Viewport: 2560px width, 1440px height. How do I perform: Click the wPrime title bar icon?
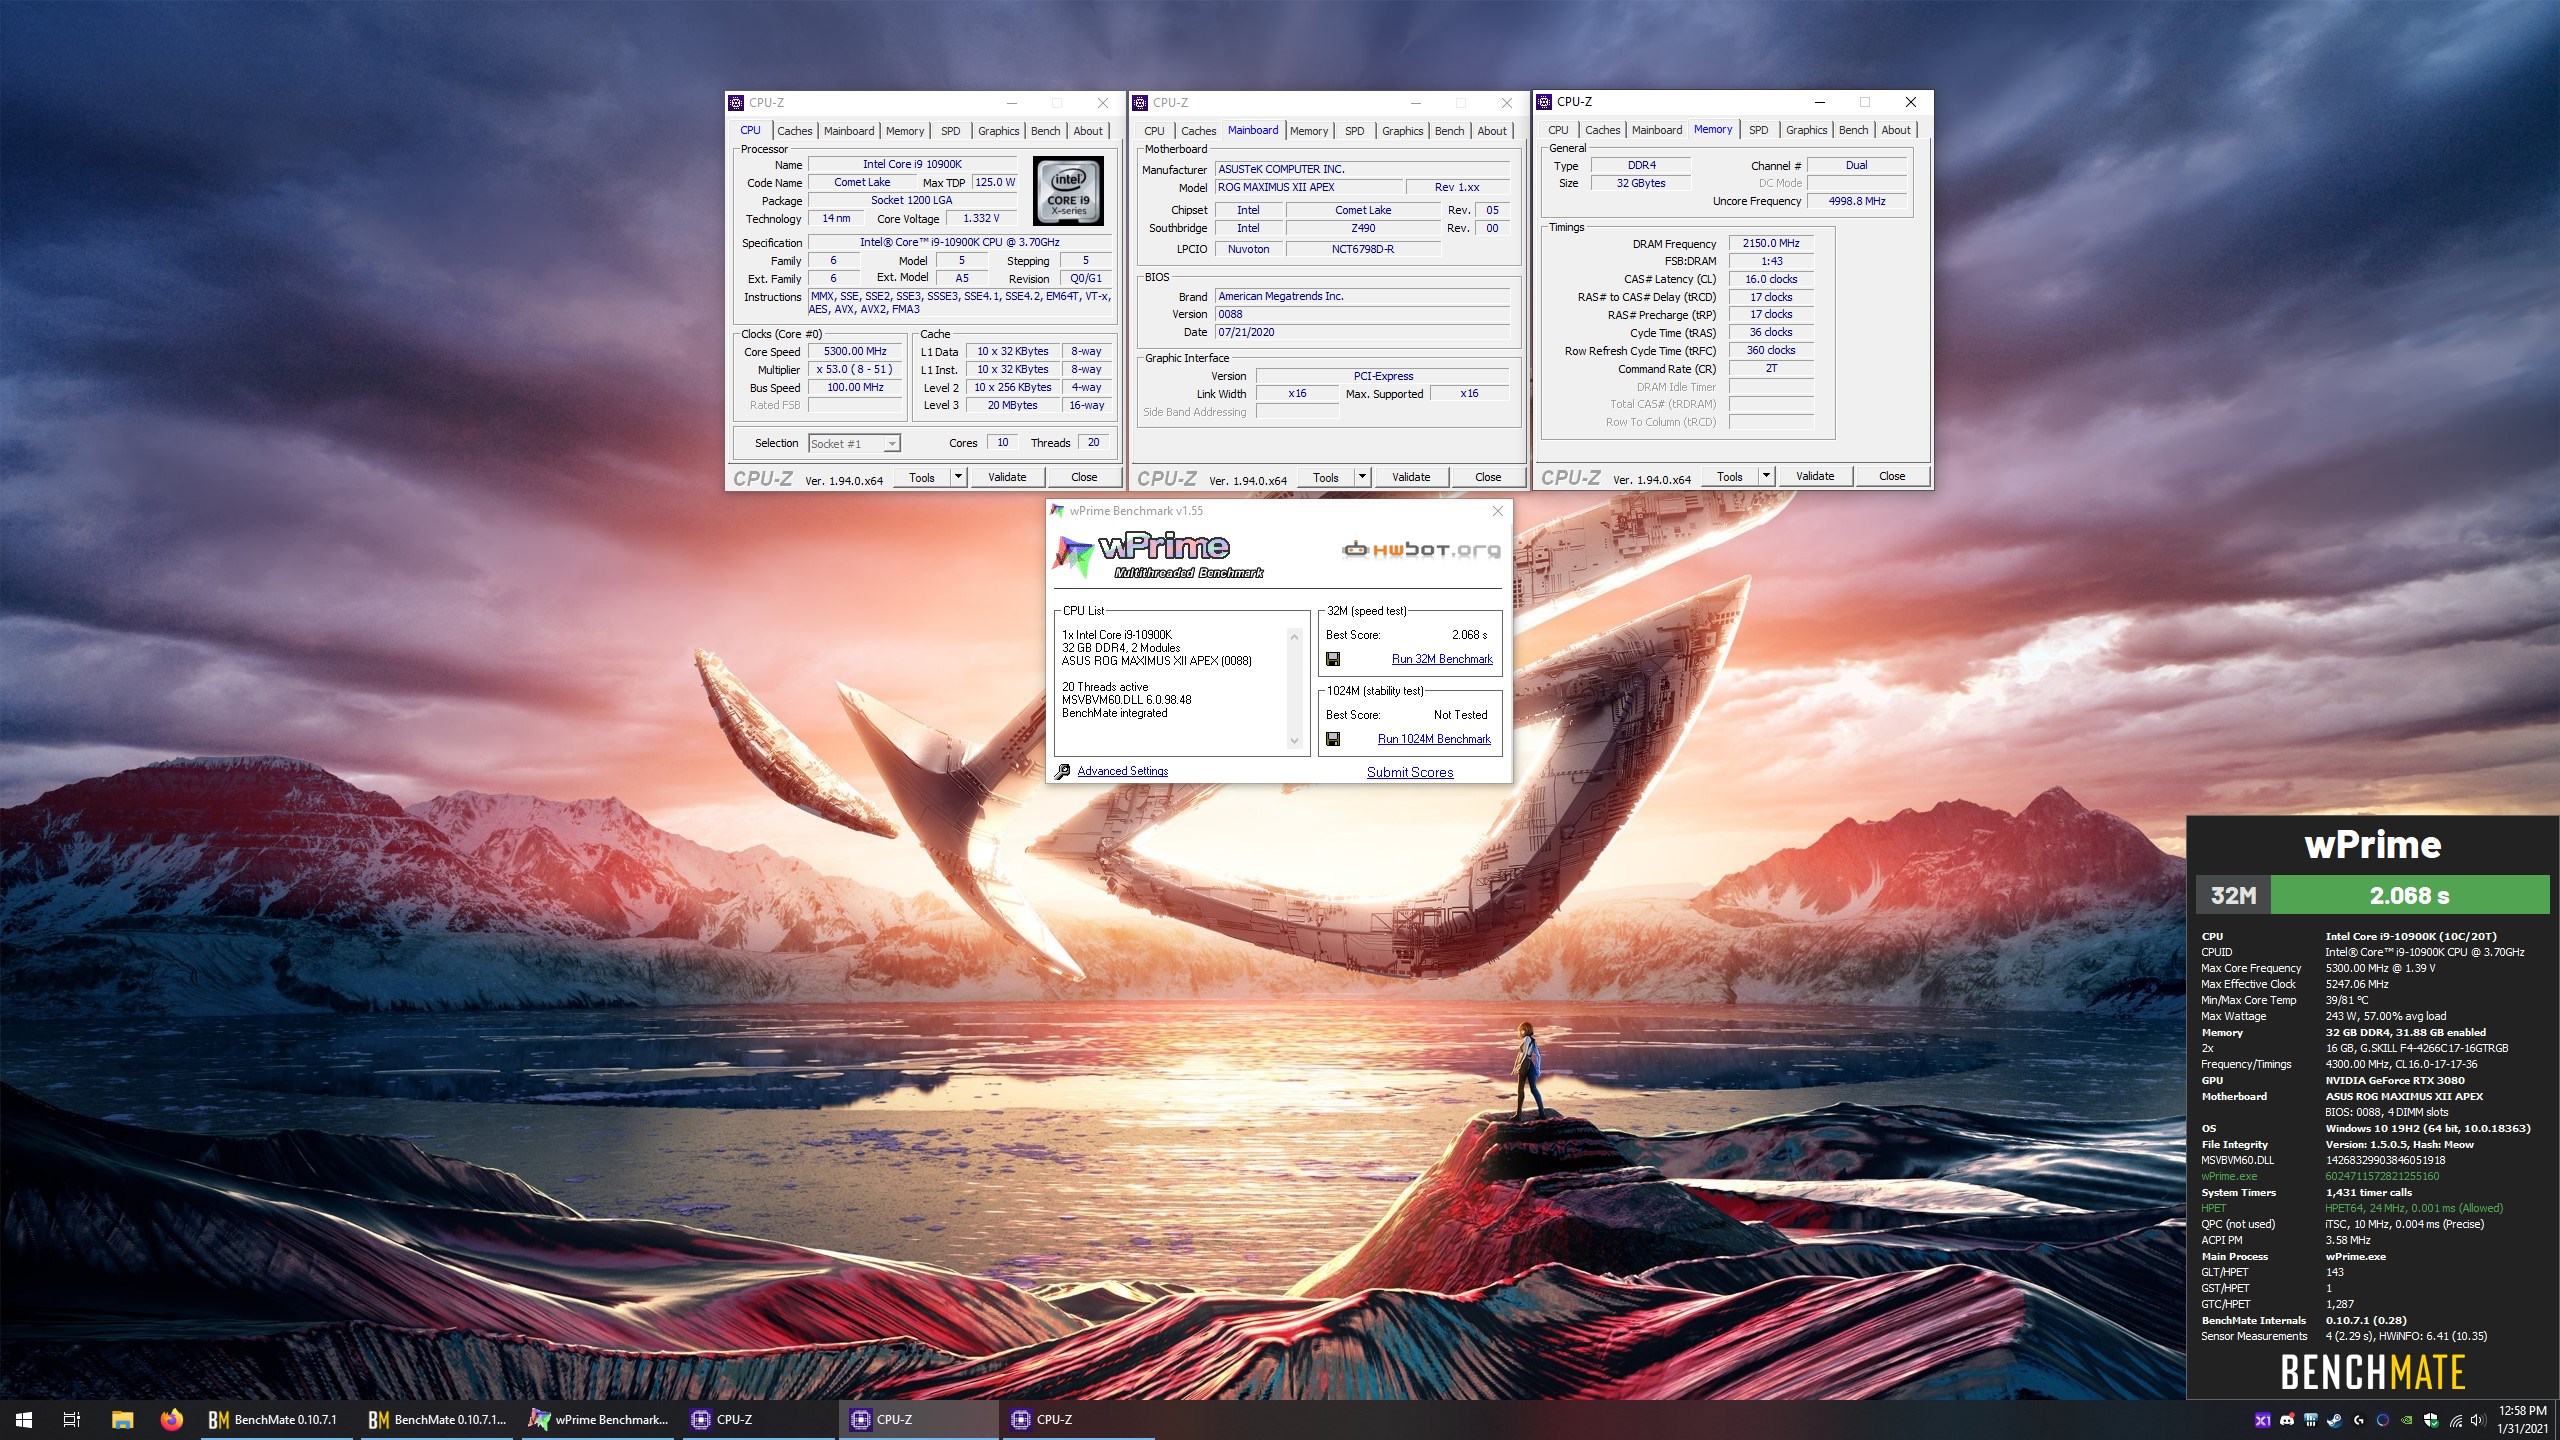(x=1057, y=511)
